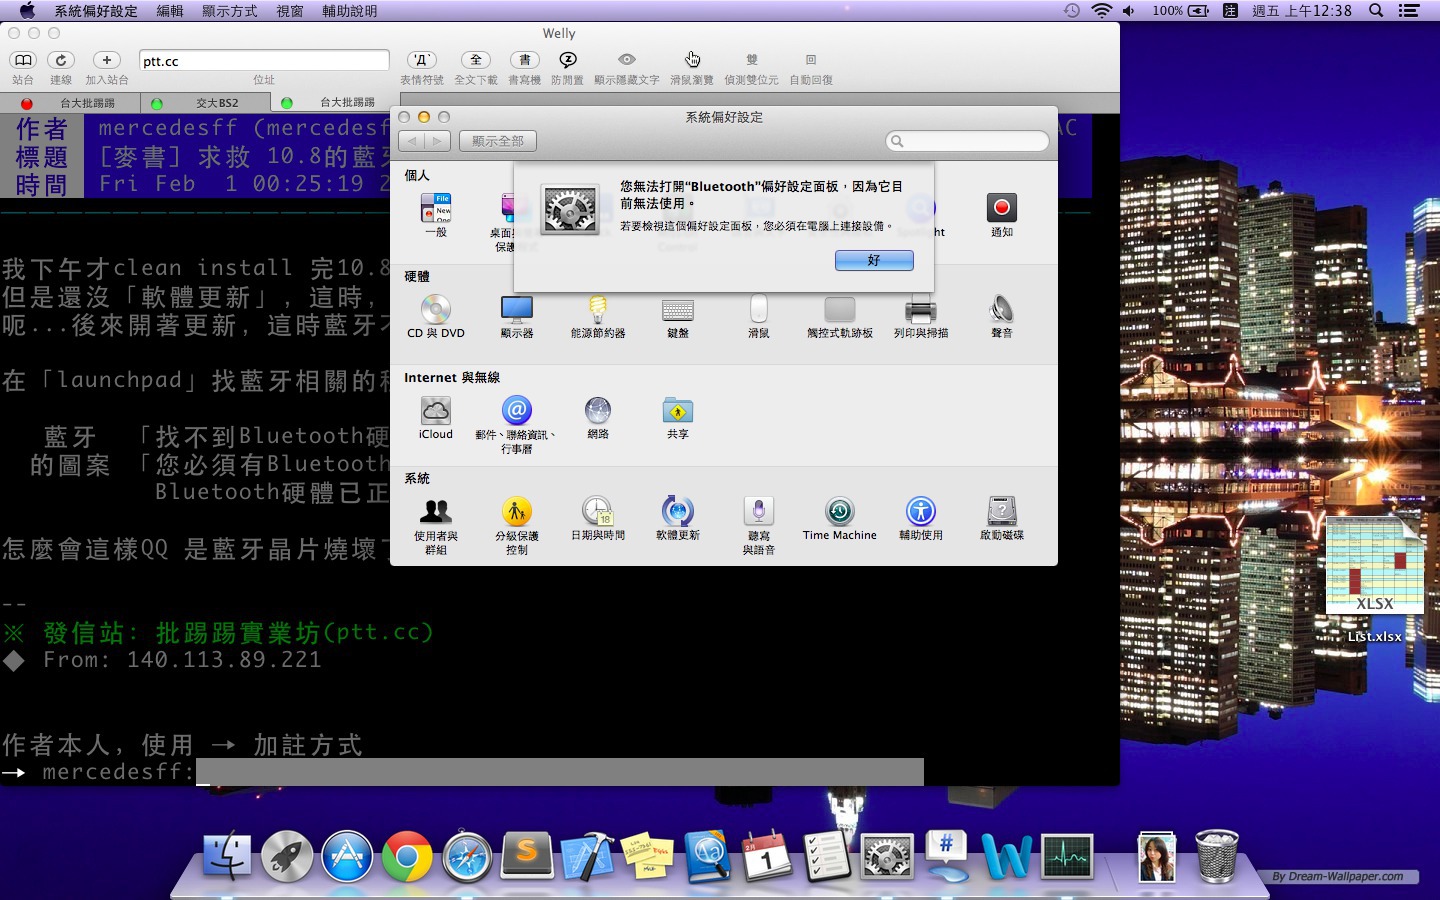Toggle 偵測雙位元 double-byte detection

pyautogui.click(x=752, y=60)
